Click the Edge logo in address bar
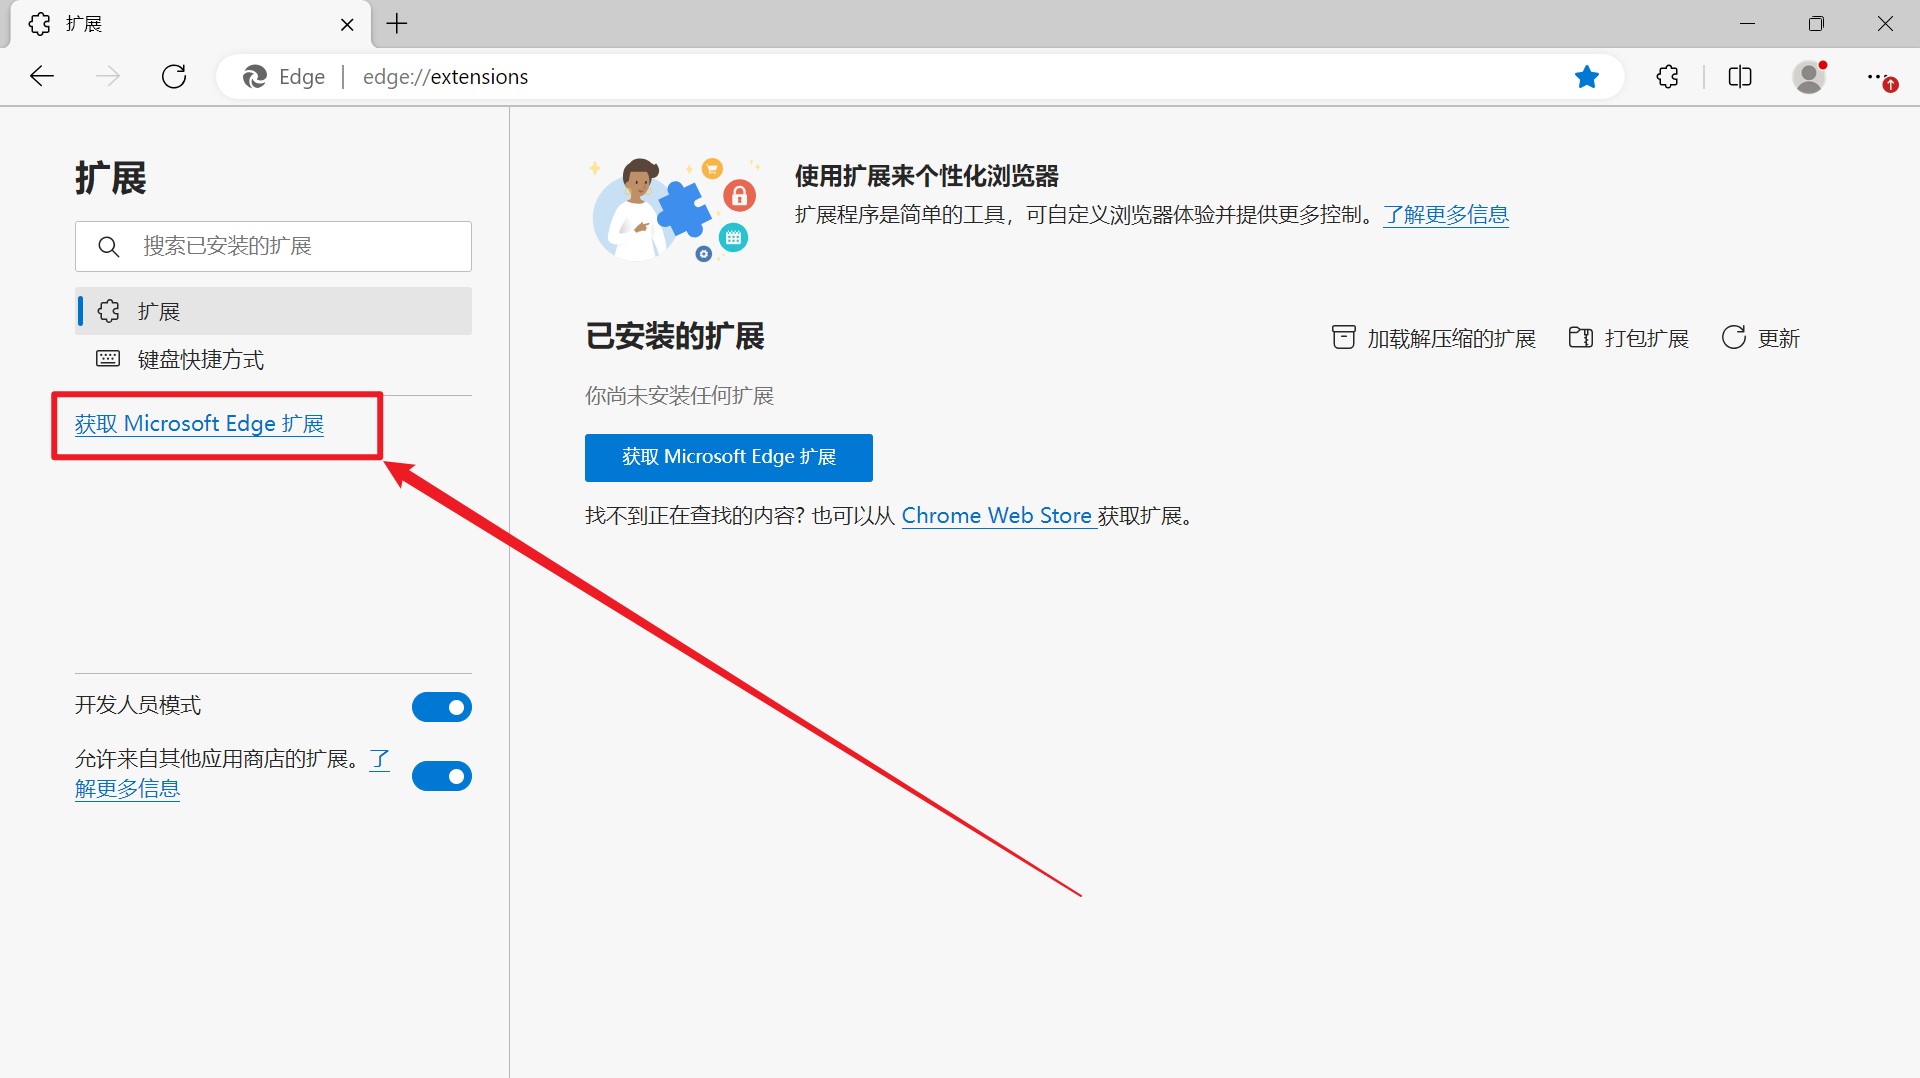 tap(255, 76)
